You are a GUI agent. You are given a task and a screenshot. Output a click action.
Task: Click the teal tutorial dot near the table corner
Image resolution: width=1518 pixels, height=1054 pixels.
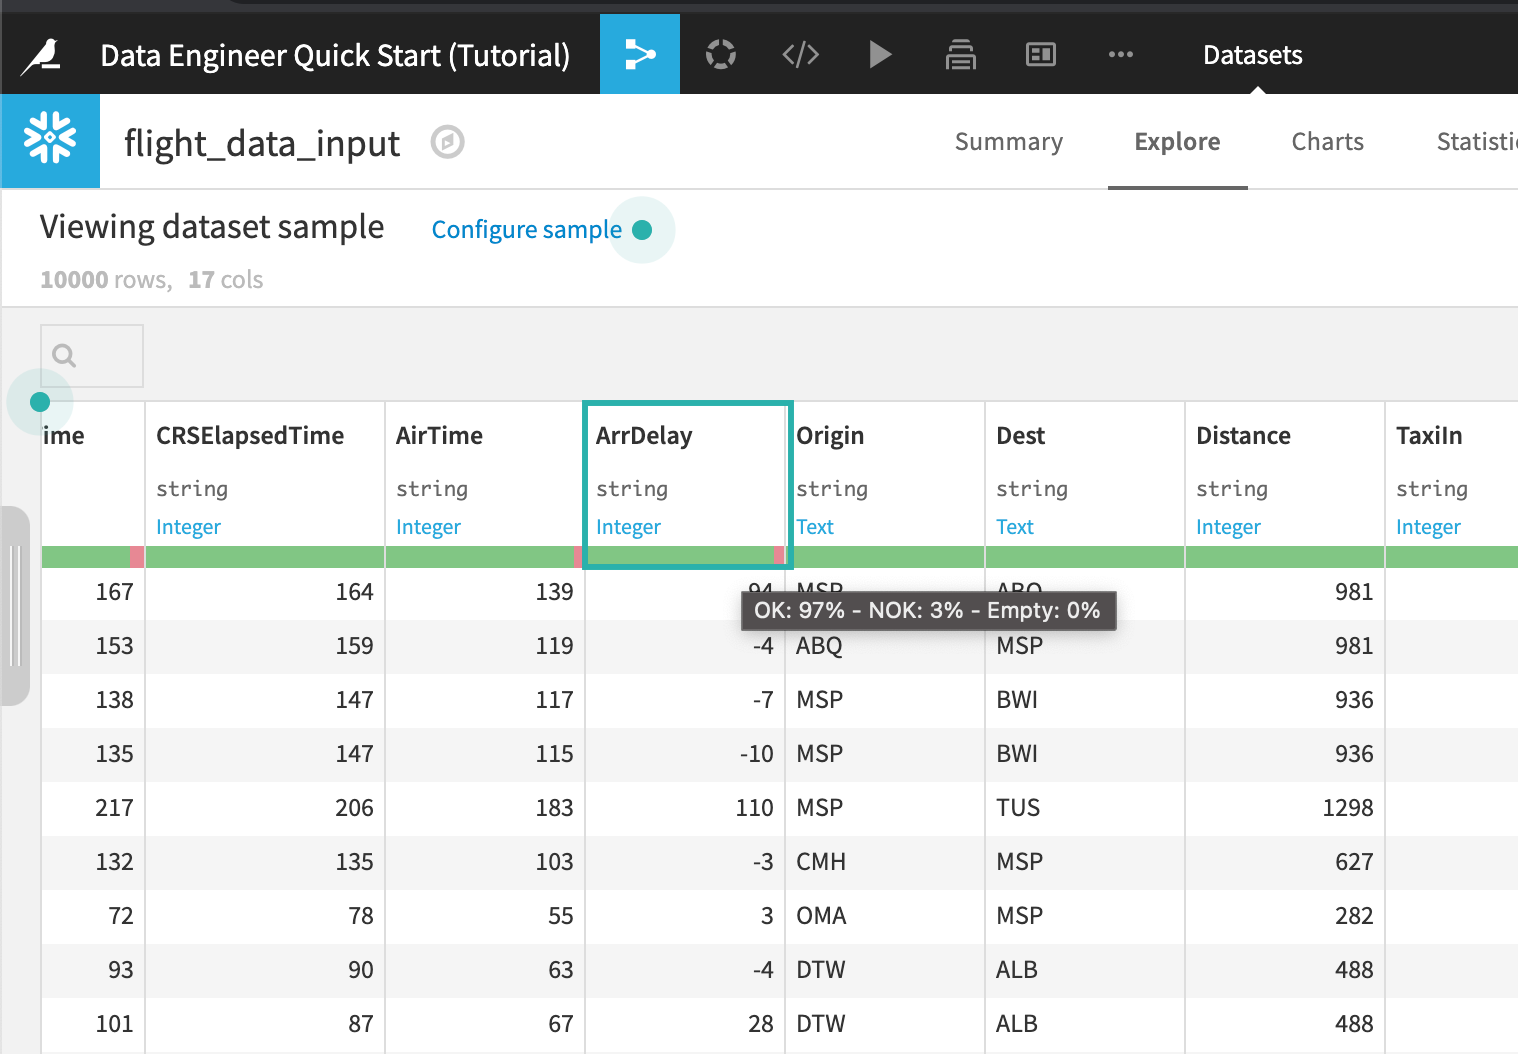[x=40, y=402]
